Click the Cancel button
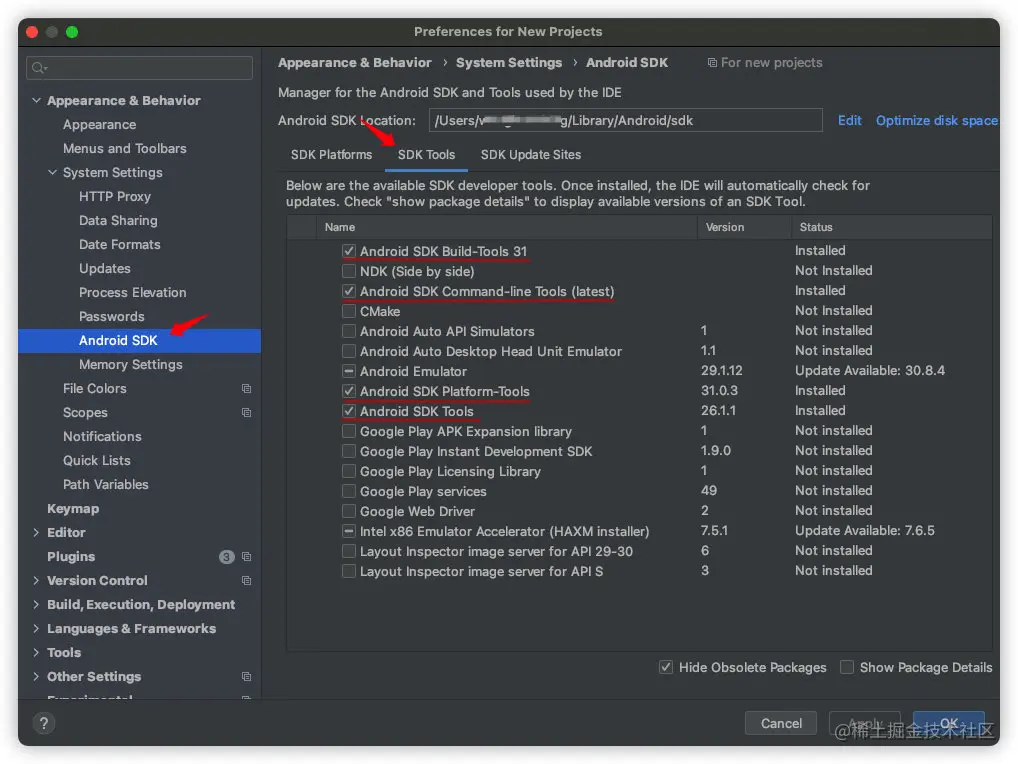 [780, 723]
